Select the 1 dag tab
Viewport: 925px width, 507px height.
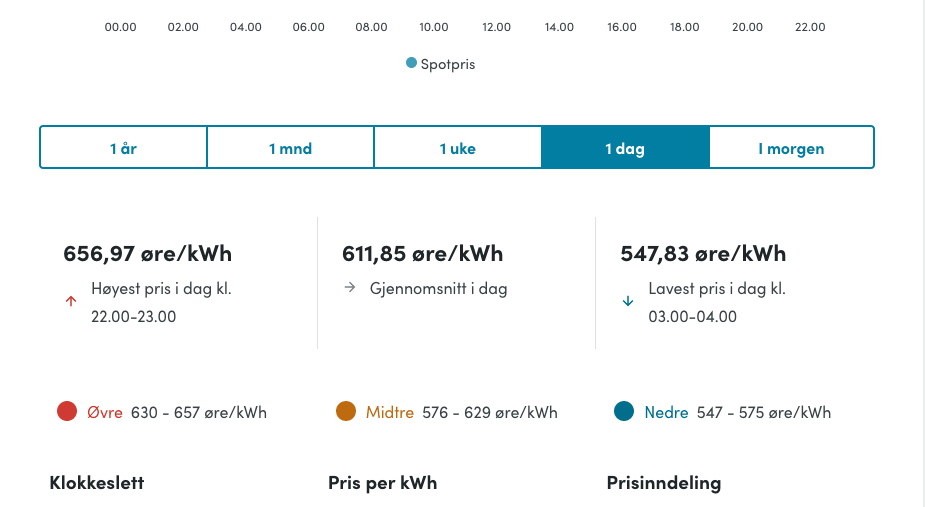click(625, 148)
